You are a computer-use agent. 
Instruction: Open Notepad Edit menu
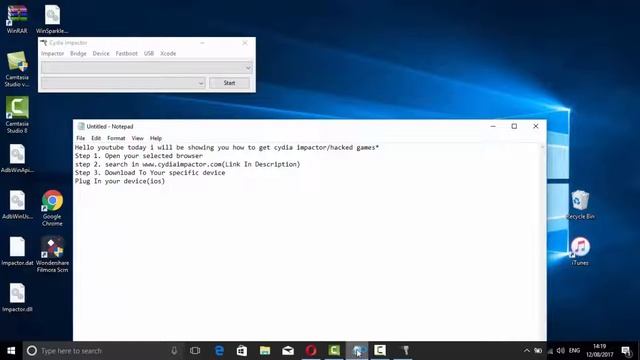coord(96,138)
